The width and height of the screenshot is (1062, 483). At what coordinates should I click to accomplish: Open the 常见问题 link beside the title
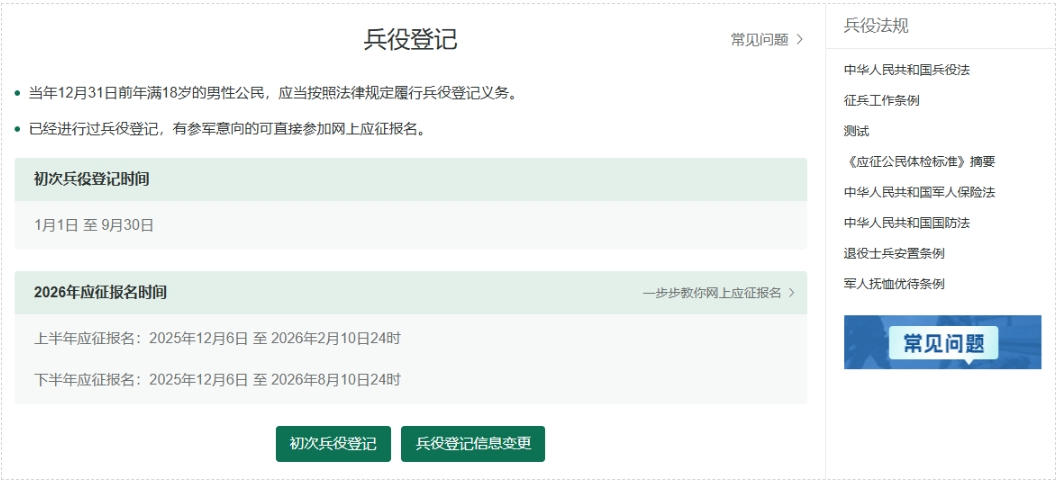coord(759,40)
